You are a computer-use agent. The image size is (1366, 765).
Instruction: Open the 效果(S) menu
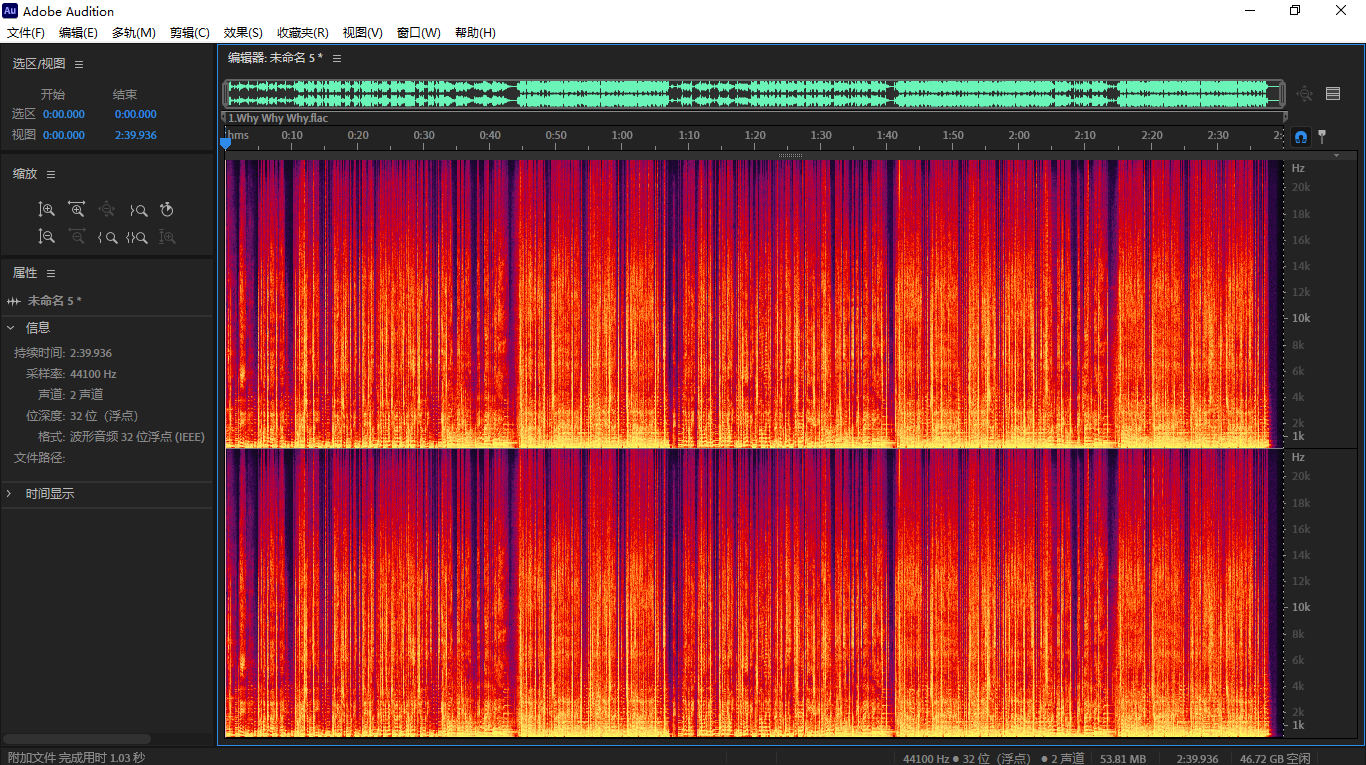[243, 33]
